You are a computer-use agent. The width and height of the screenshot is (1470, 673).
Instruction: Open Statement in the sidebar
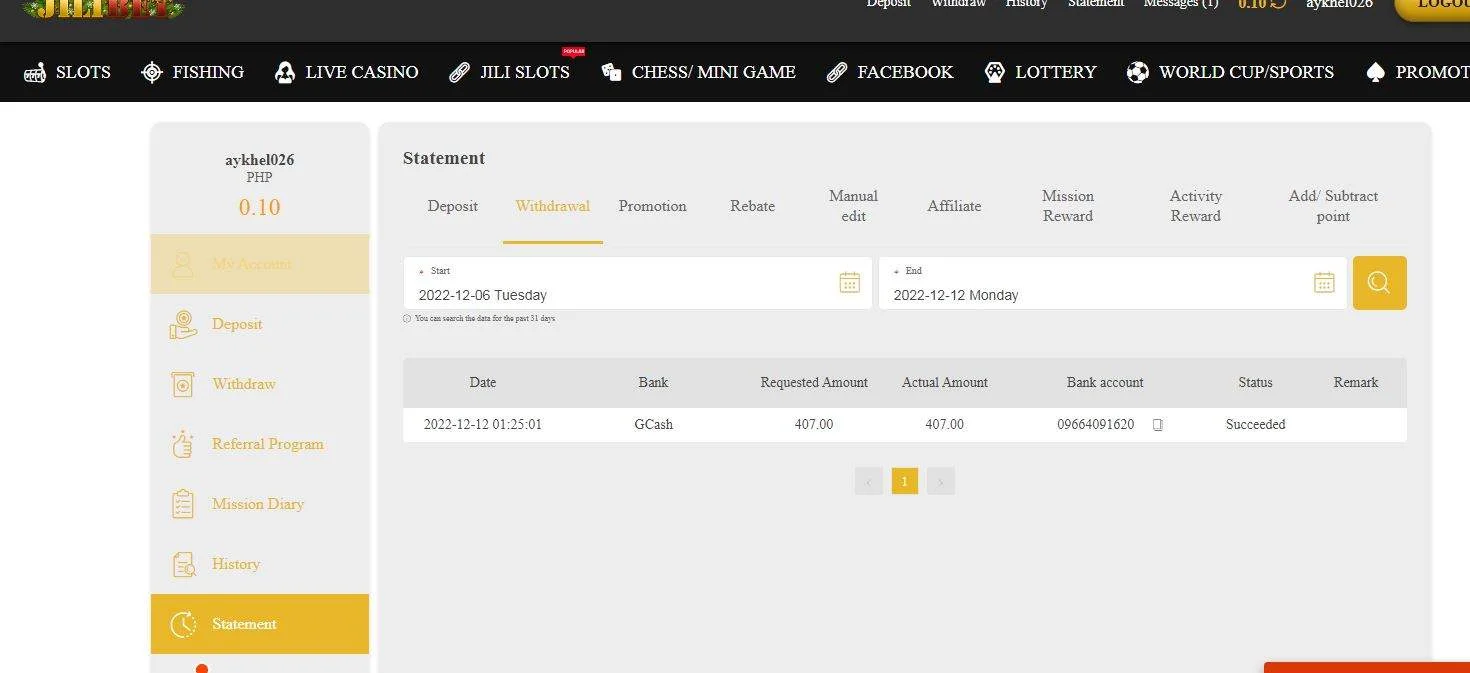(260, 624)
